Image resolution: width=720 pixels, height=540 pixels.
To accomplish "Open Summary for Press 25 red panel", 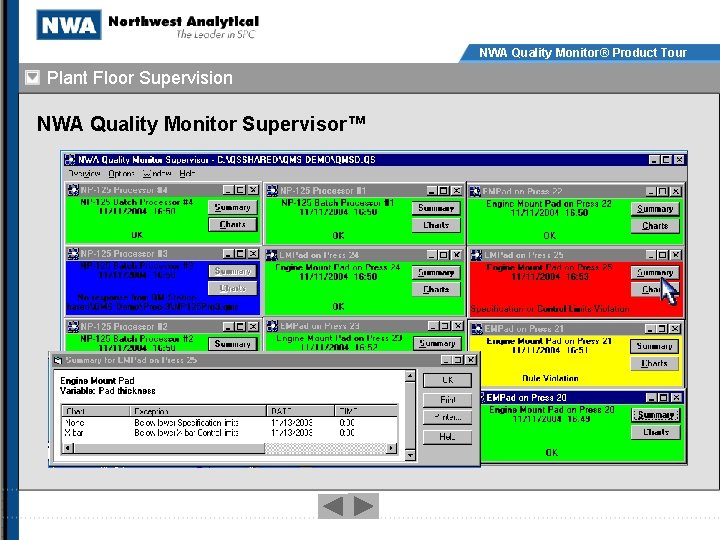I will [x=655, y=272].
